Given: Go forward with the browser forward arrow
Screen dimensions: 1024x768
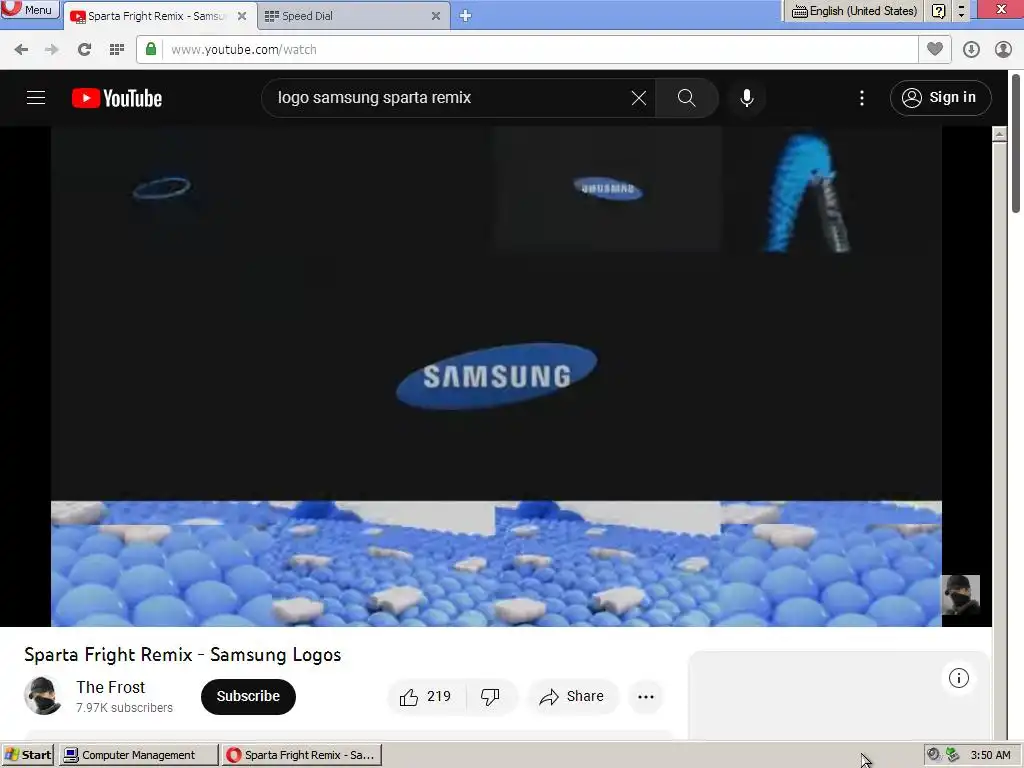Looking at the screenshot, I should click(52, 50).
